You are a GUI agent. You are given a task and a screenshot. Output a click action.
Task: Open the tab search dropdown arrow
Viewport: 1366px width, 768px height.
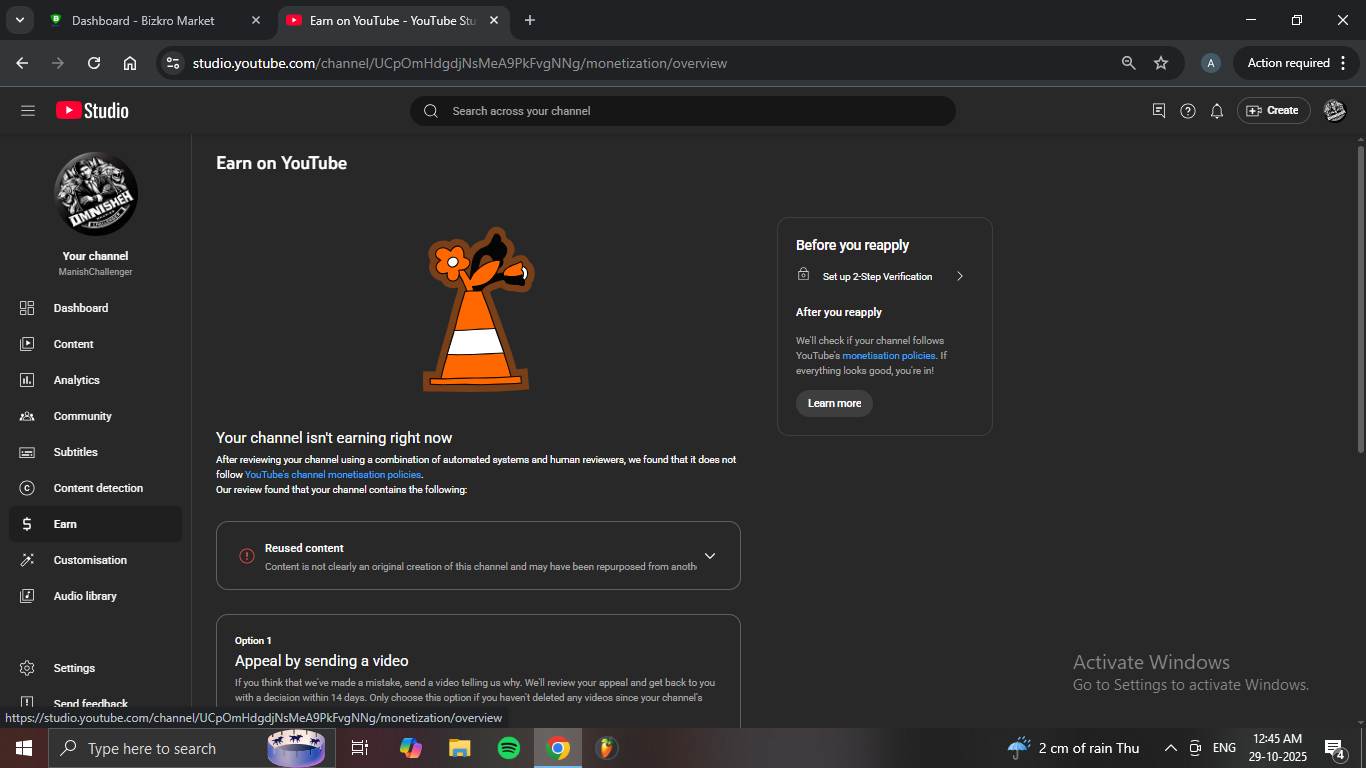coord(19,20)
